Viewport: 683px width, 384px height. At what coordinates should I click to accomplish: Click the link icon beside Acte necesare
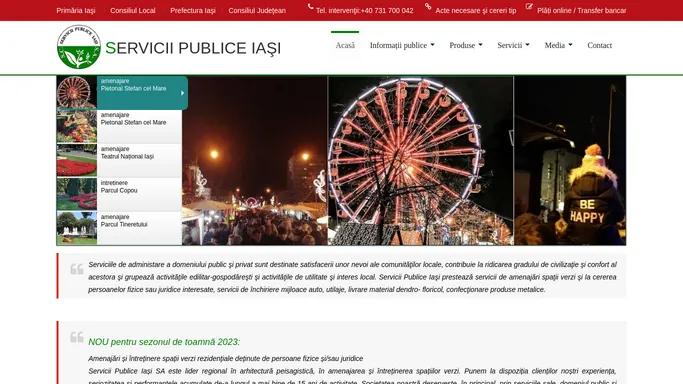[x=428, y=7]
